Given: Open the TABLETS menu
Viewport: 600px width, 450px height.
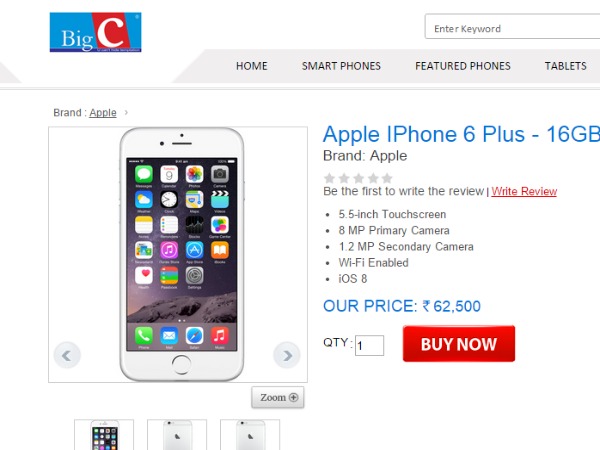Looking at the screenshot, I should [x=565, y=66].
